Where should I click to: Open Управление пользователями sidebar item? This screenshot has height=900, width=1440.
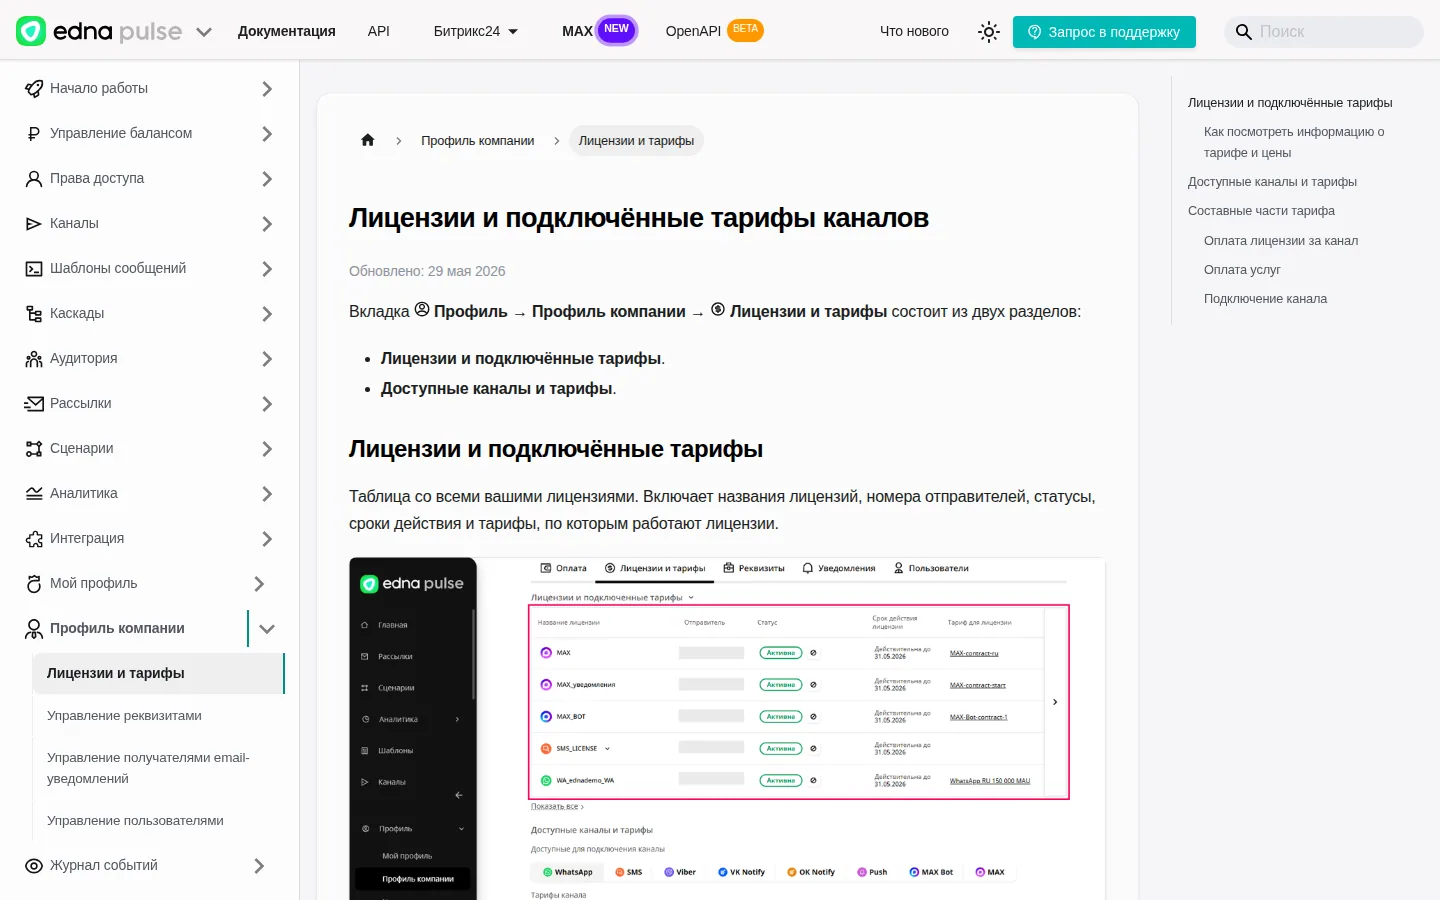click(135, 821)
